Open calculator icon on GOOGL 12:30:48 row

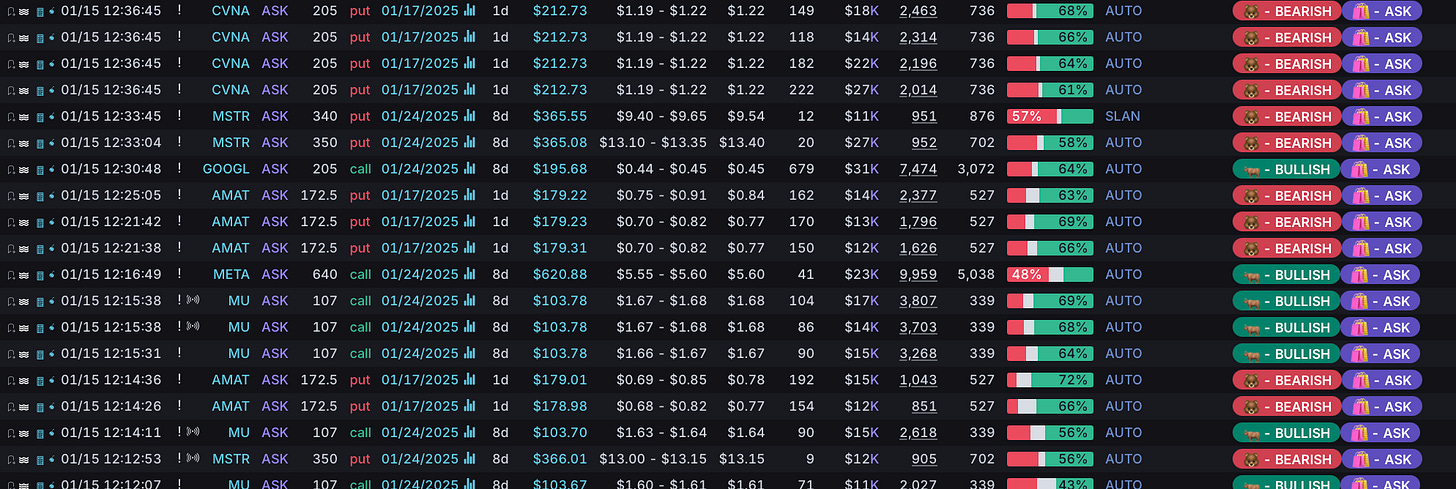[x=40, y=169]
